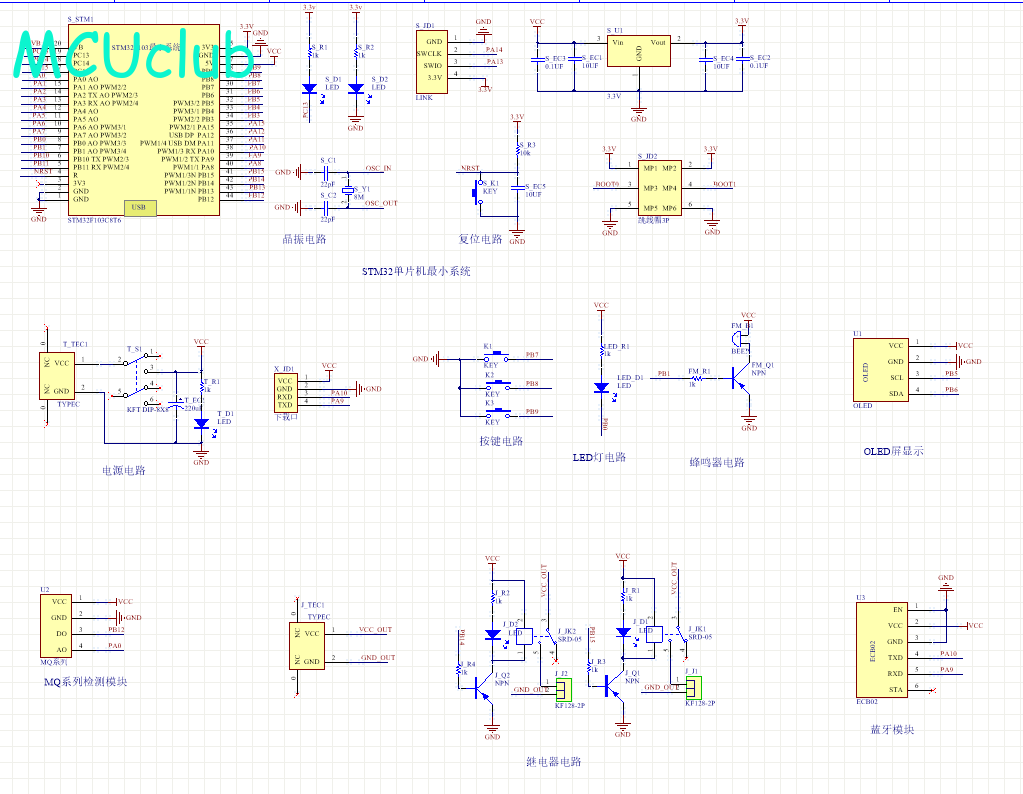Select the U2 MQ series sensor module
The height and width of the screenshot is (794, 1023).
(x=56, y=625)
